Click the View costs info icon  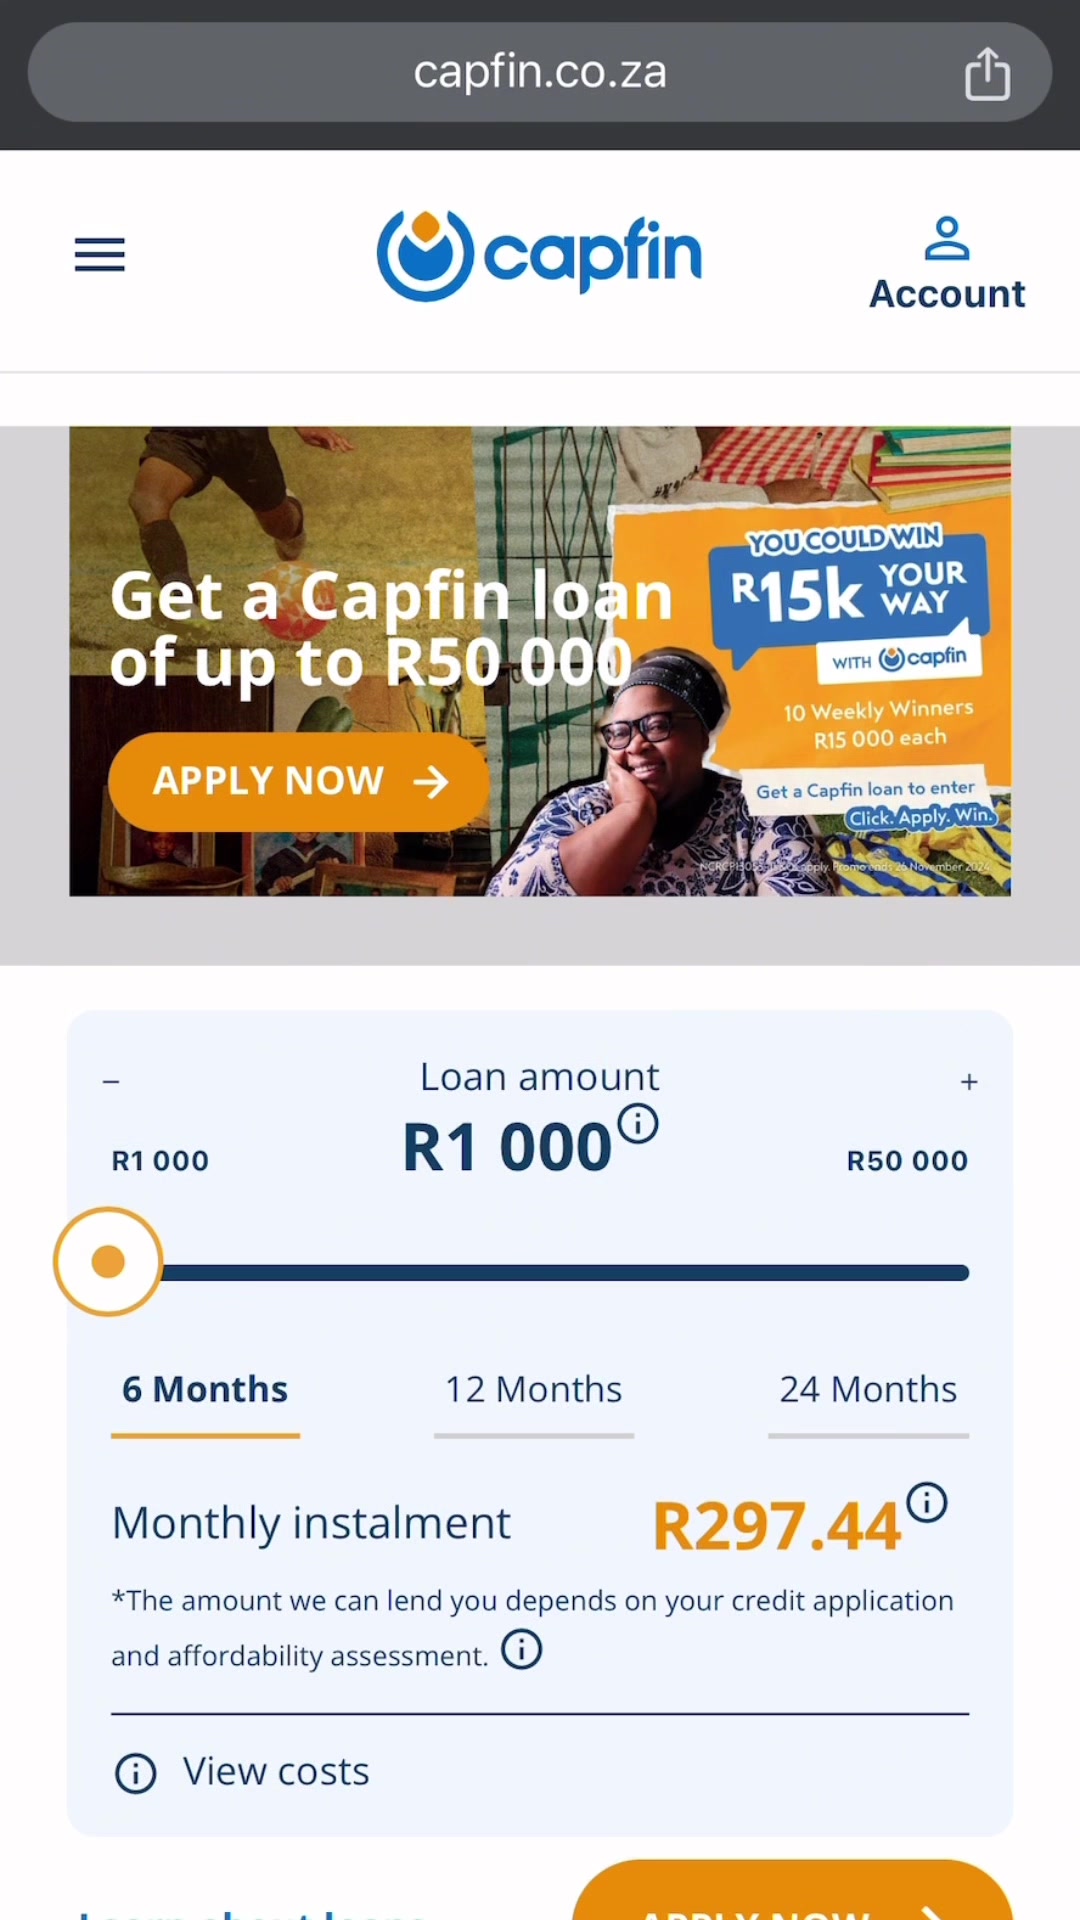136,1773
